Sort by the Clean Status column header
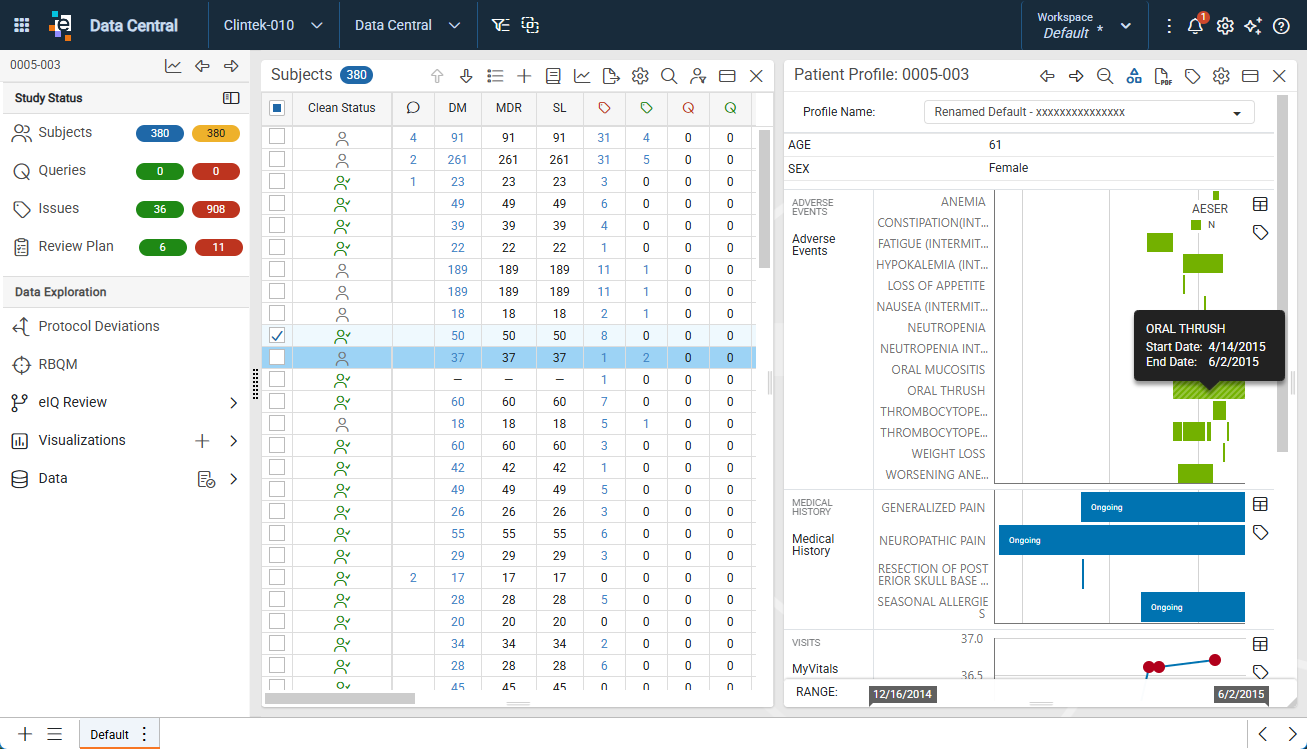 coord(342,108)
